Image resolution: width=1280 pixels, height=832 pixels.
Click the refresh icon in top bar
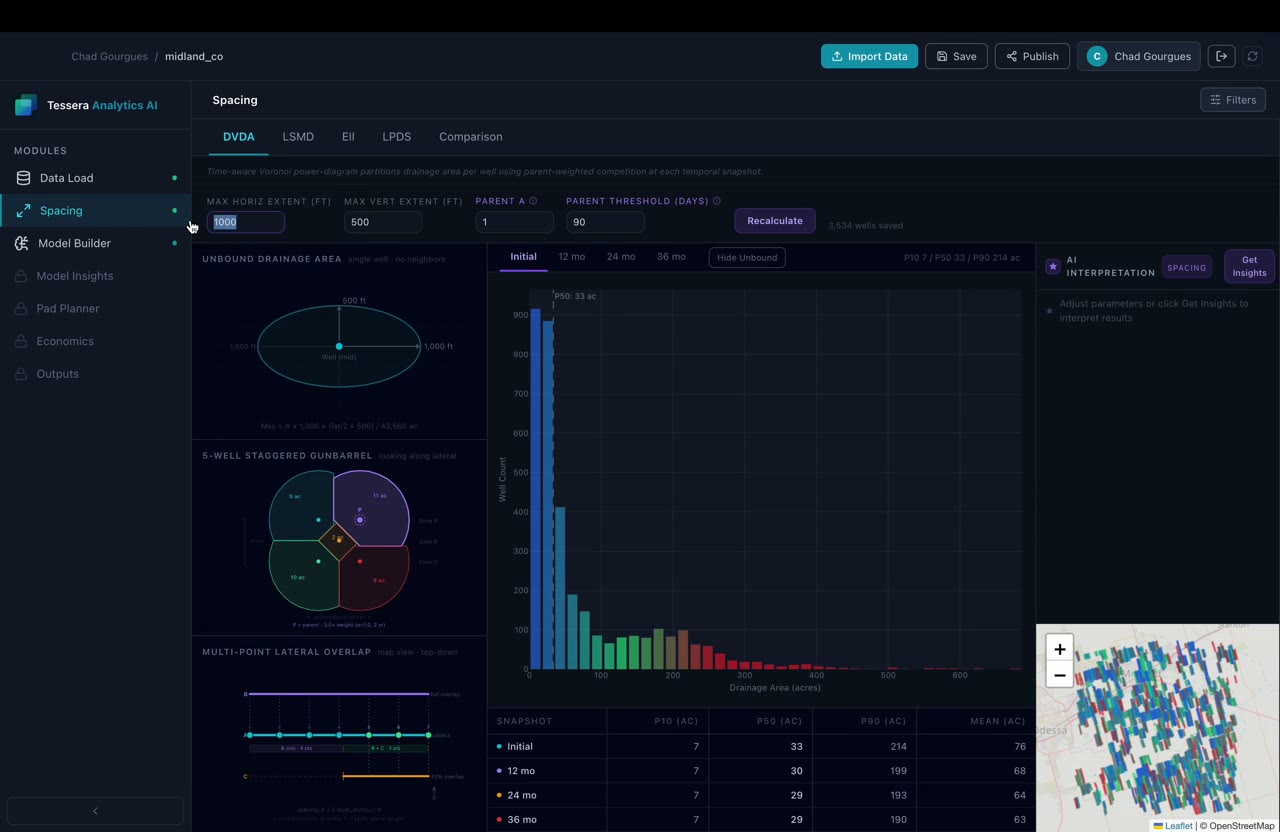click(1252, 56)
